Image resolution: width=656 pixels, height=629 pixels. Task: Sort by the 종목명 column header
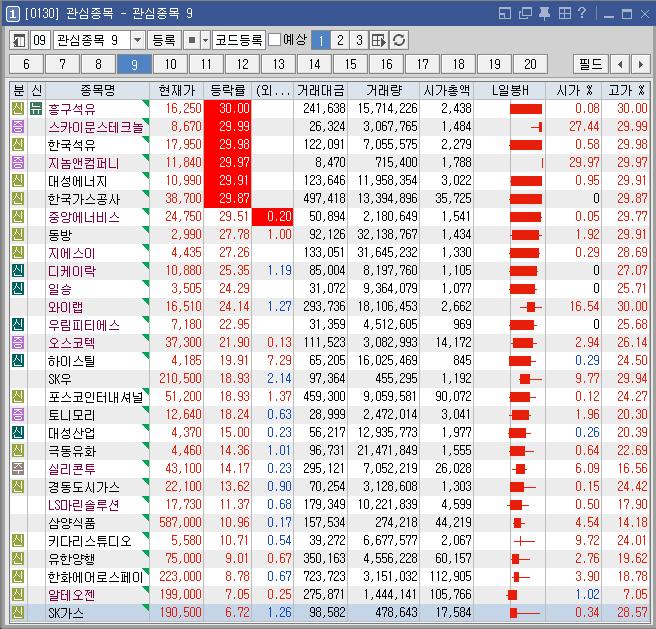tap(97, 90)
